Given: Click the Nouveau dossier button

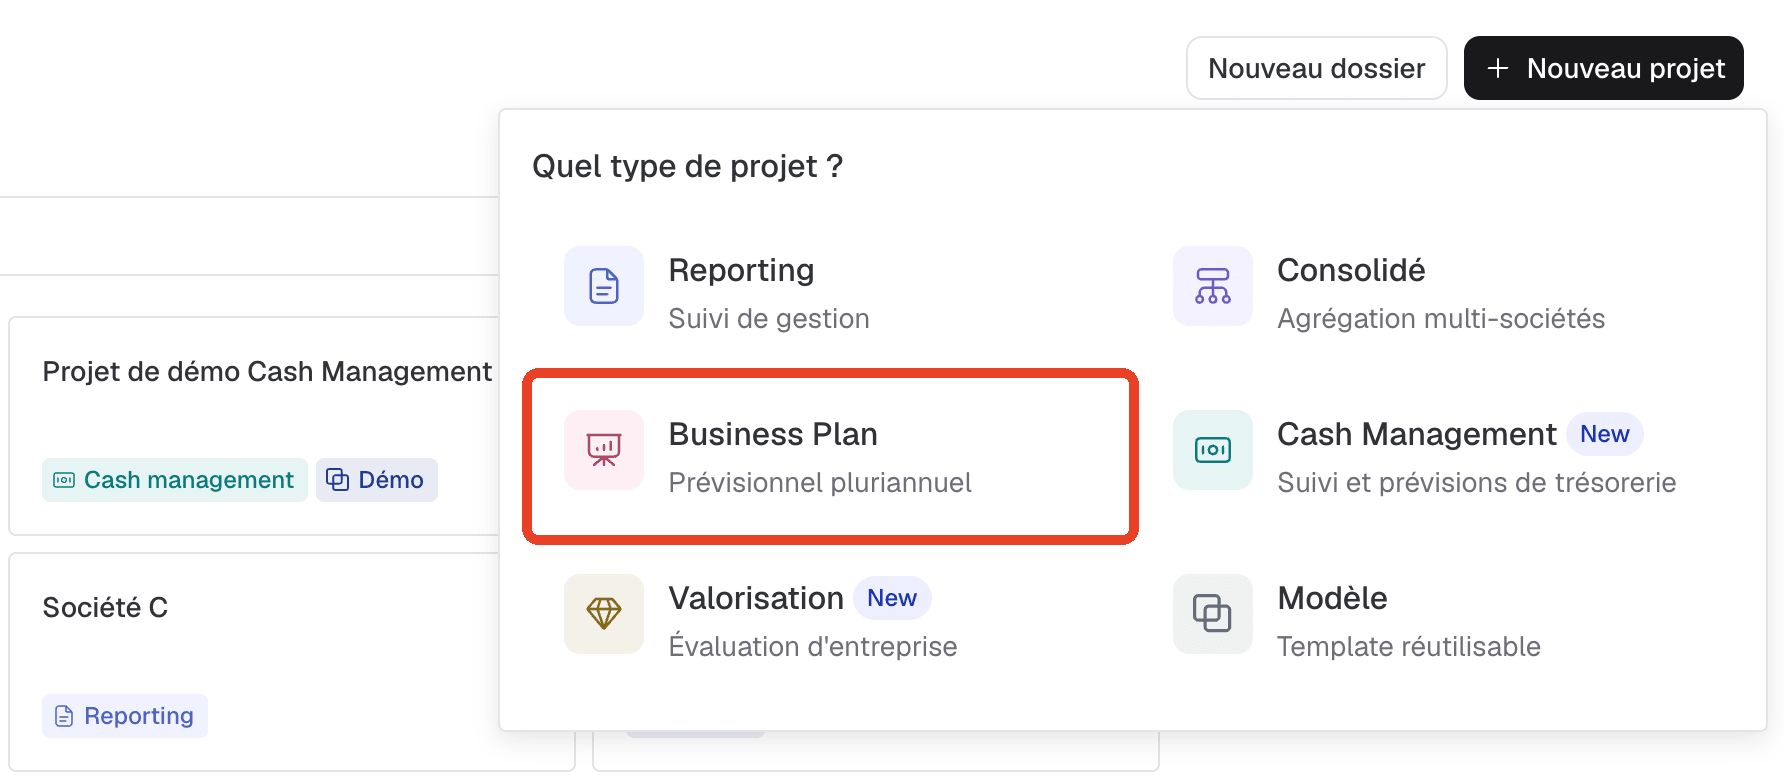Looking at the screenshot, I should pos(1316,68).
